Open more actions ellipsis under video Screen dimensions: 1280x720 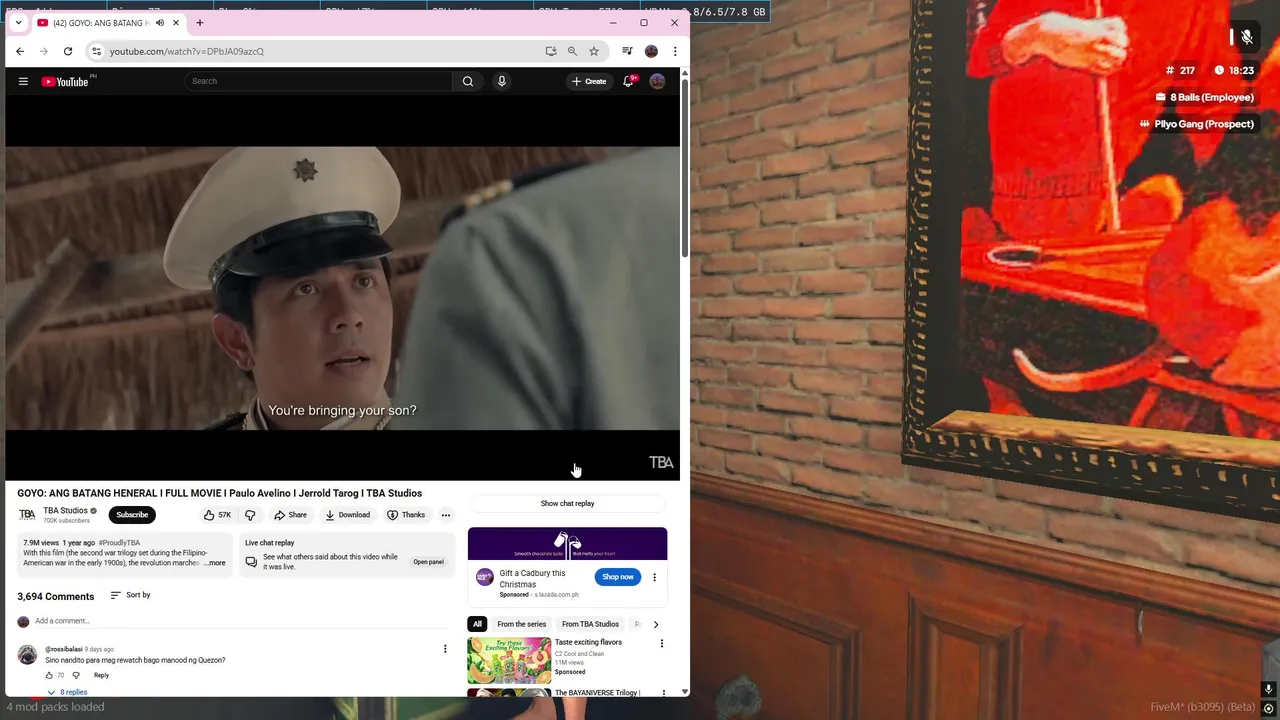446,515
